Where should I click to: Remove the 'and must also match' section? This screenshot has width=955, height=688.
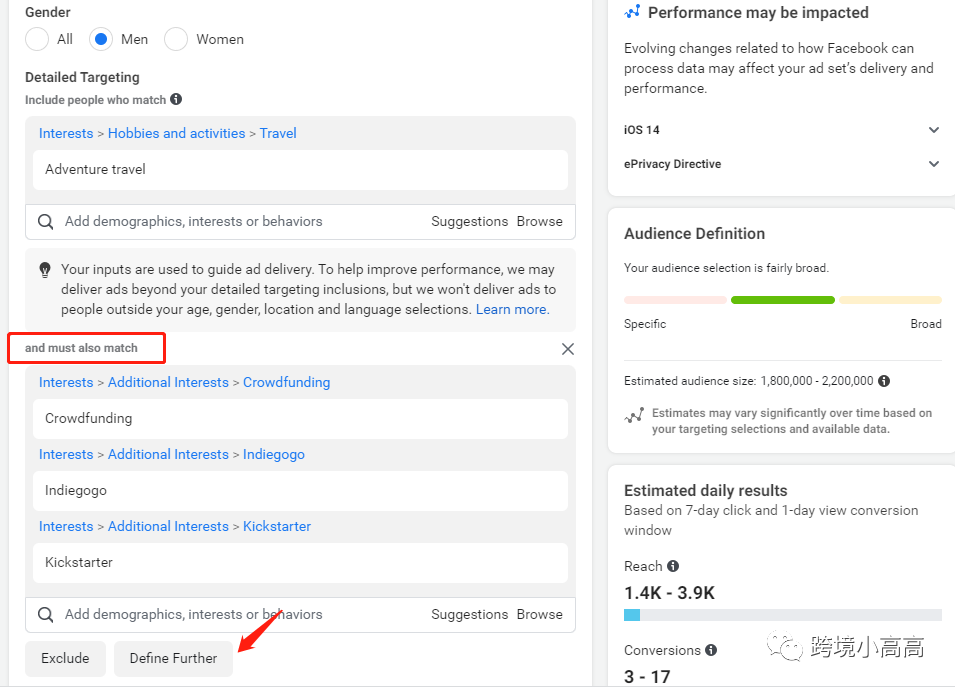pos(568,349)
